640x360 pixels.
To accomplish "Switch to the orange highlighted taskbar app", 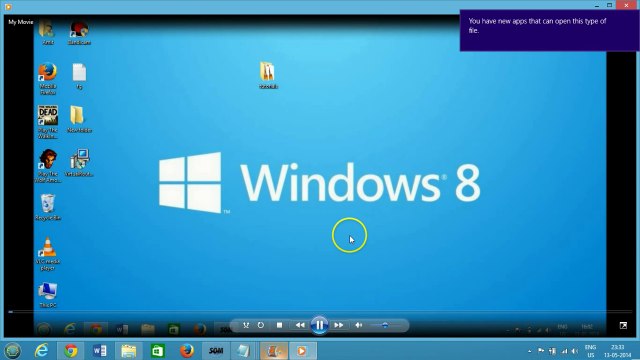I will [x=274, y=351].
